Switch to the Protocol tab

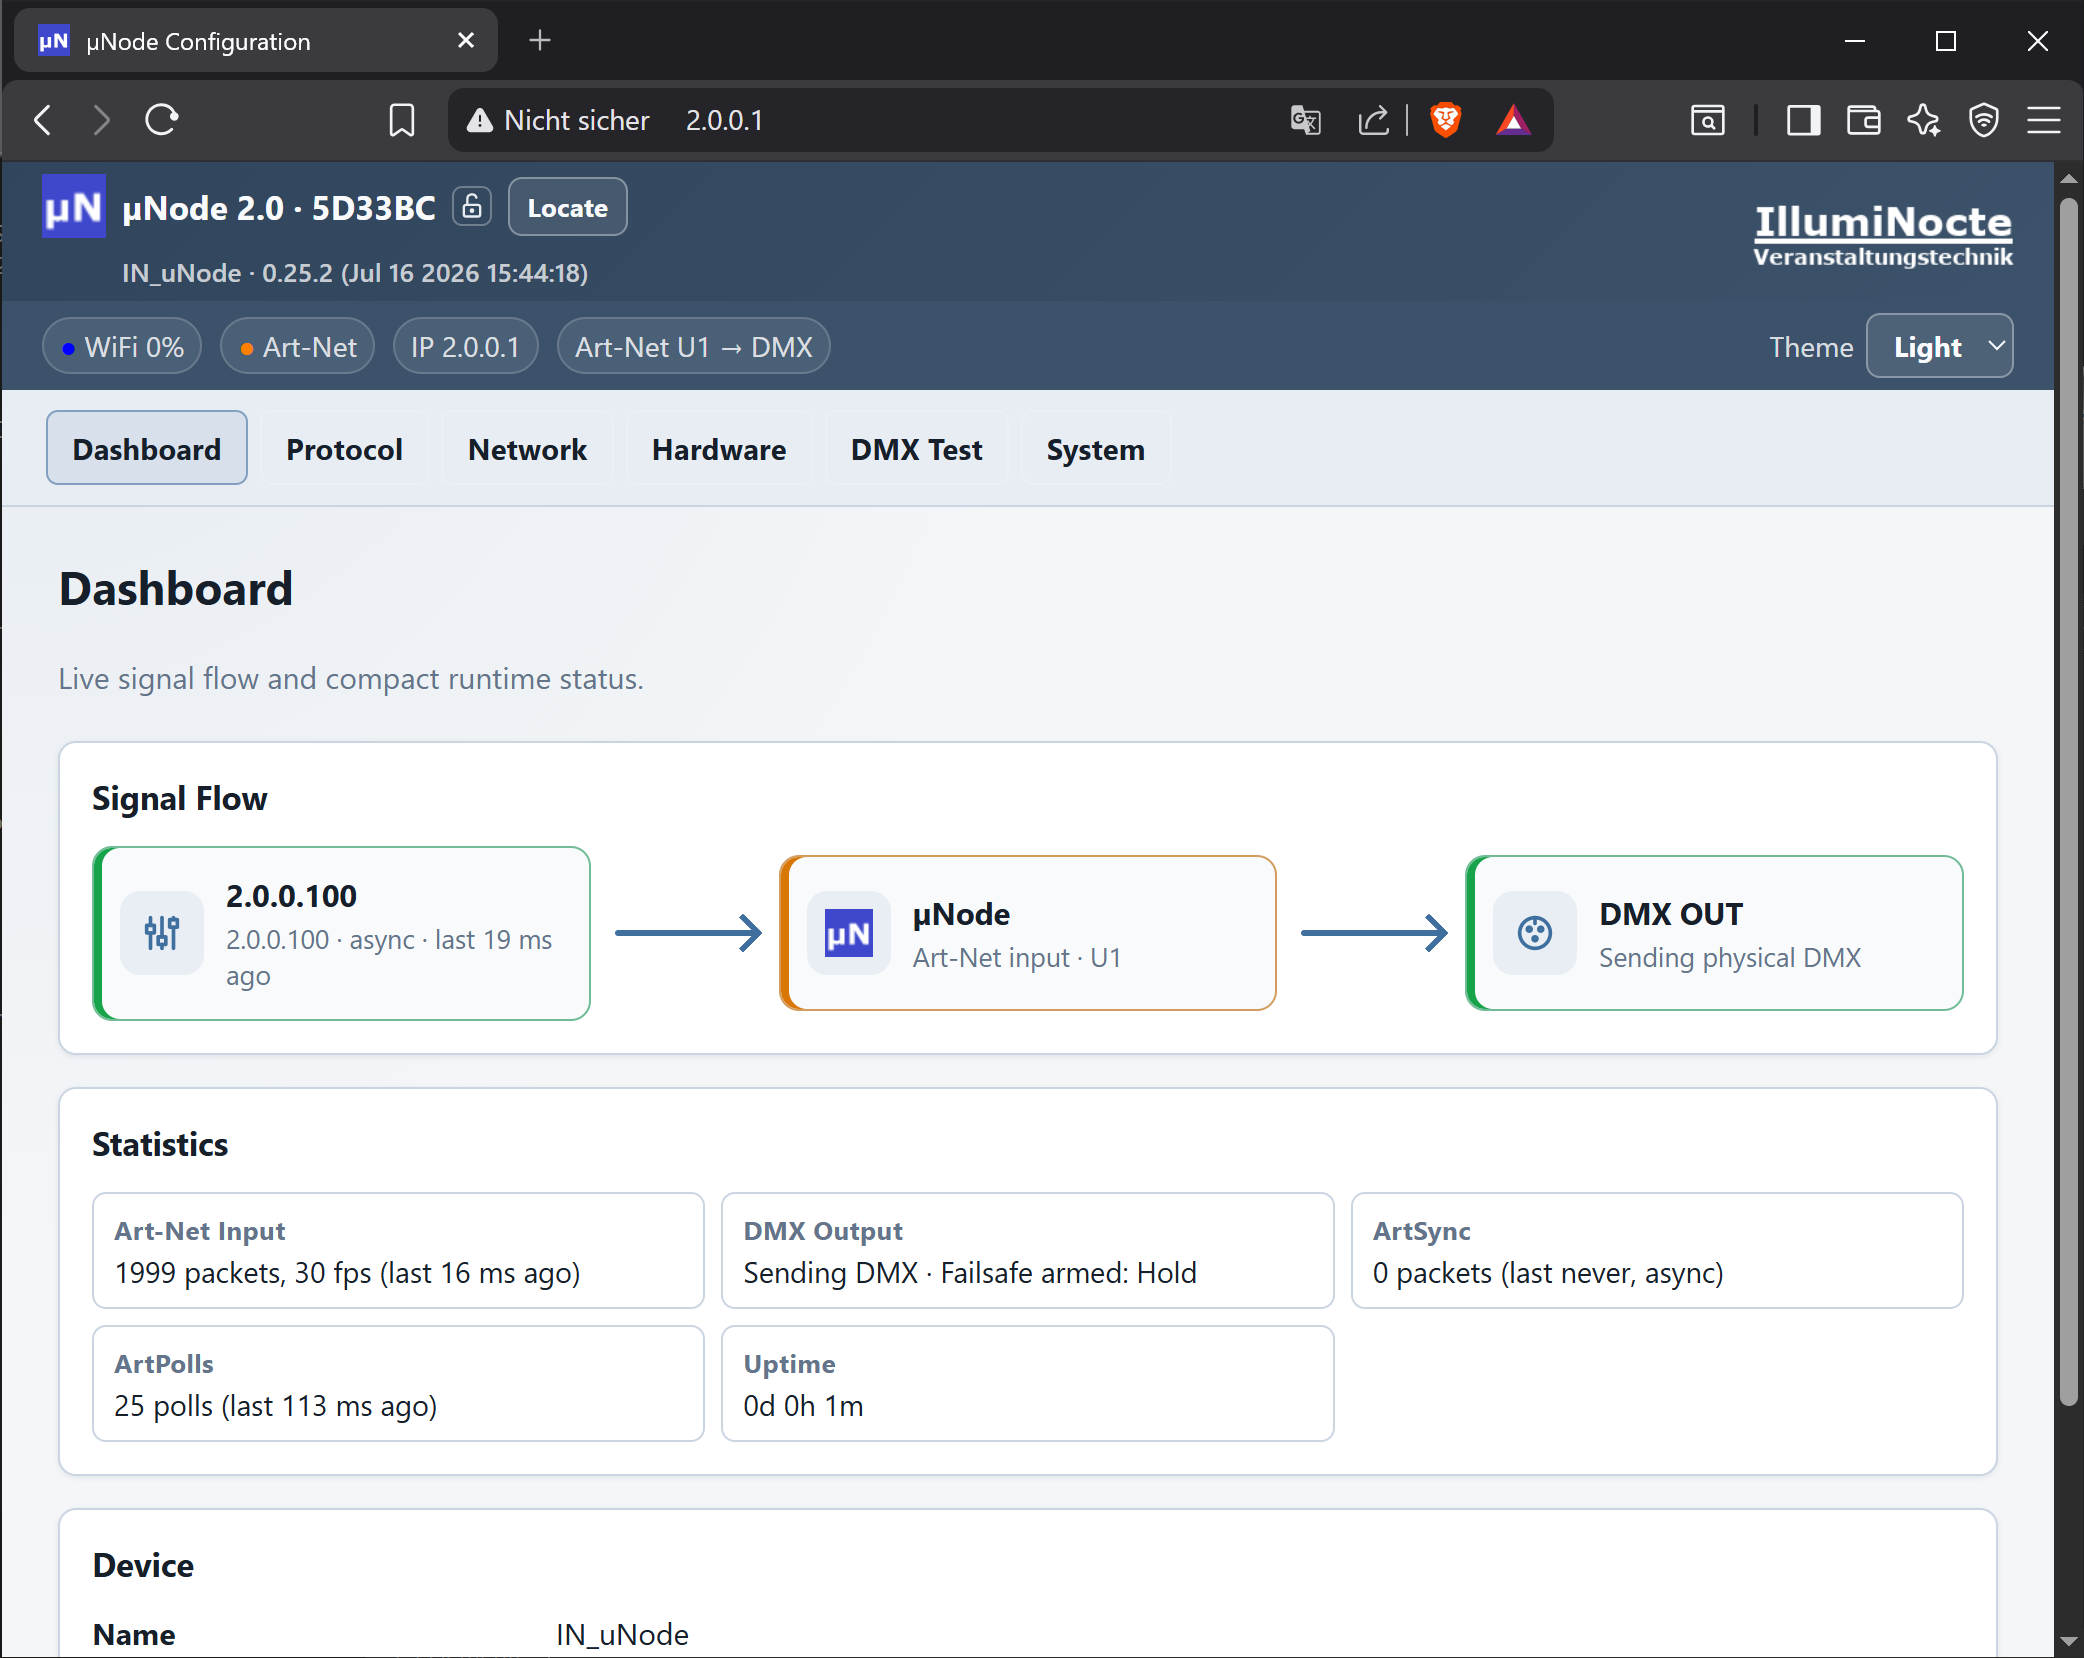(x=344, y=449)
